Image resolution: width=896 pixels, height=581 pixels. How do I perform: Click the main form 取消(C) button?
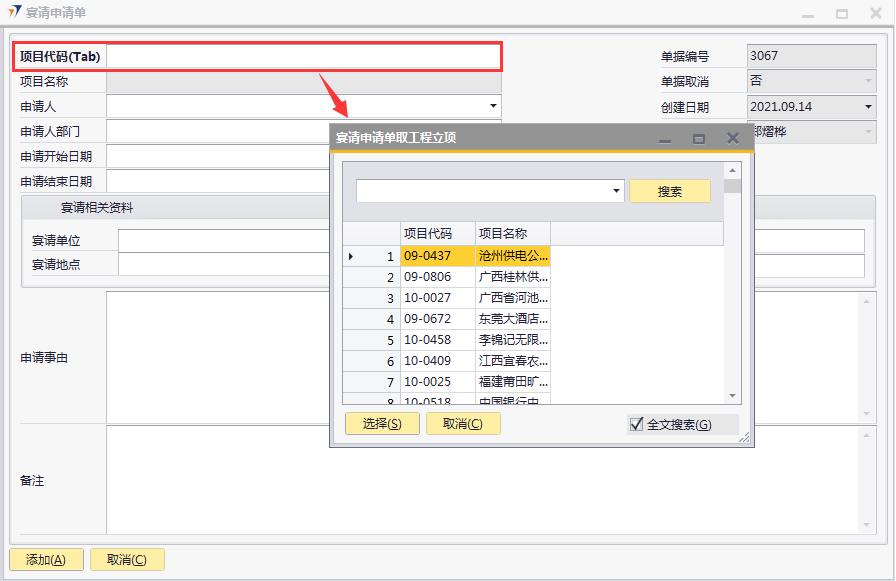[x=127, y=560]
